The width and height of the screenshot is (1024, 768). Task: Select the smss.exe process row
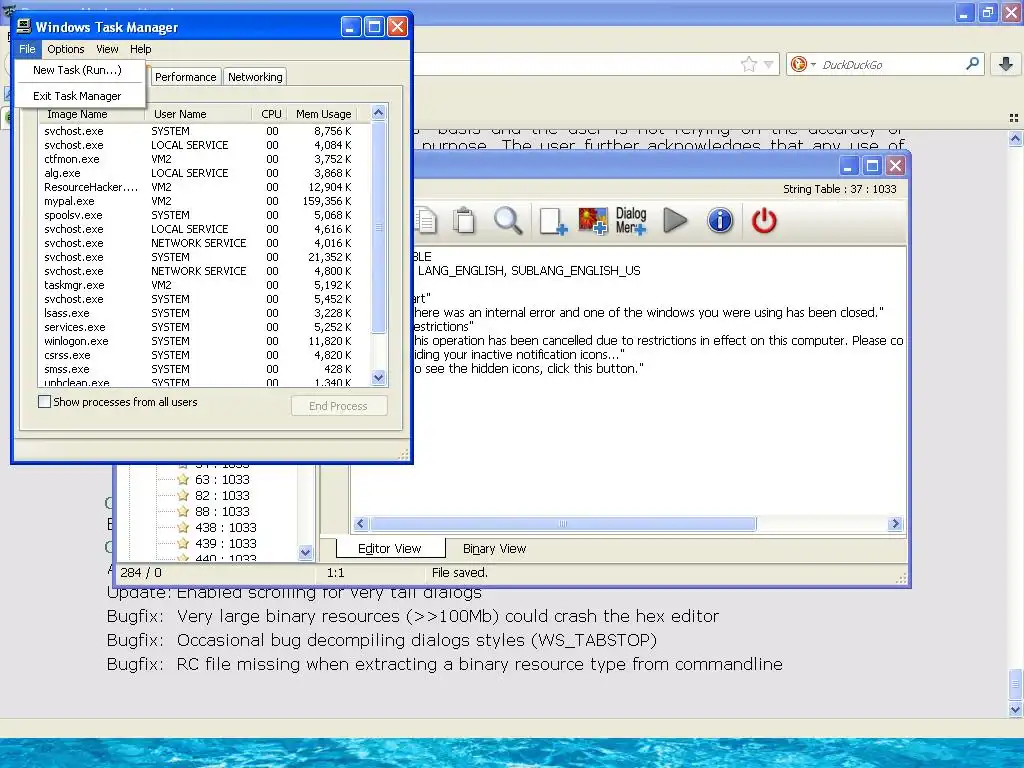coord(199,369)
